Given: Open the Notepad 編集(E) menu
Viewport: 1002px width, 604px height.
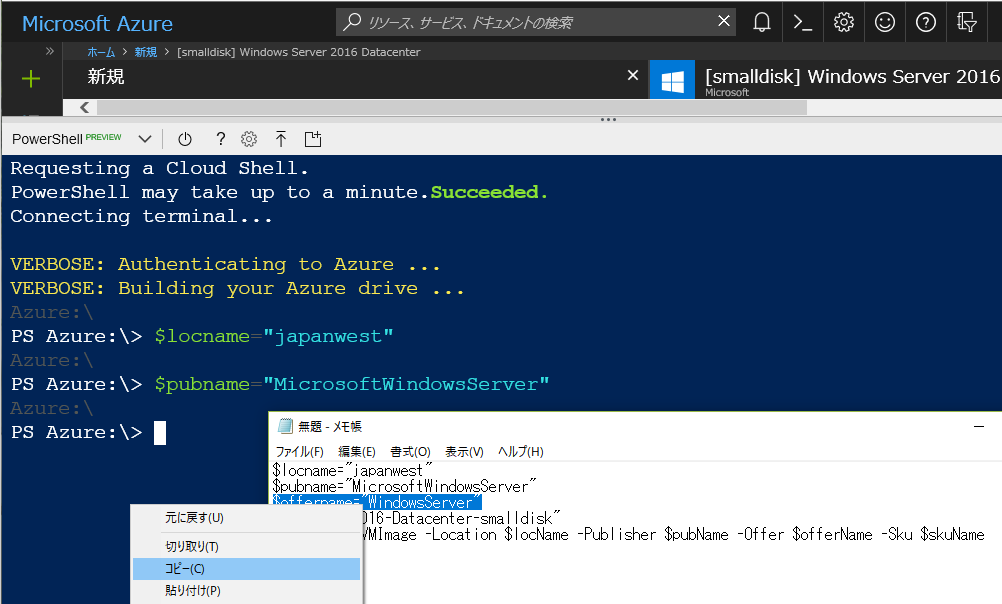Looking at the screenshot, I should pyautogui.click(x=357, y=451).
